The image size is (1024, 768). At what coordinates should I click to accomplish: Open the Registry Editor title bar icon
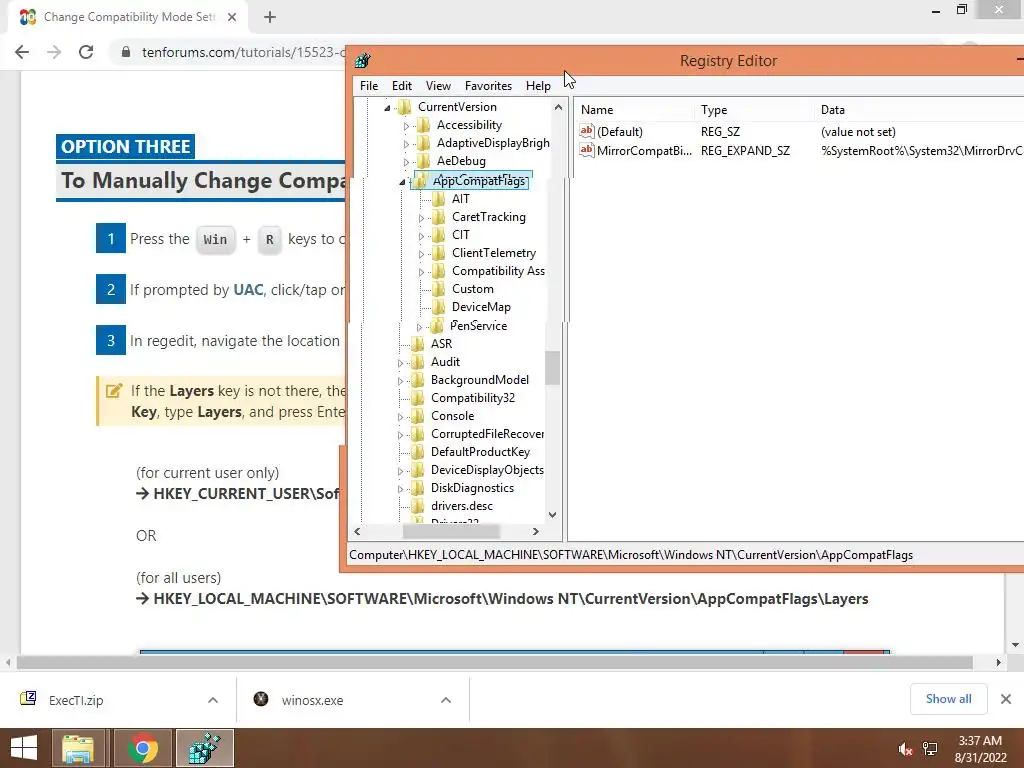(362, 61)
